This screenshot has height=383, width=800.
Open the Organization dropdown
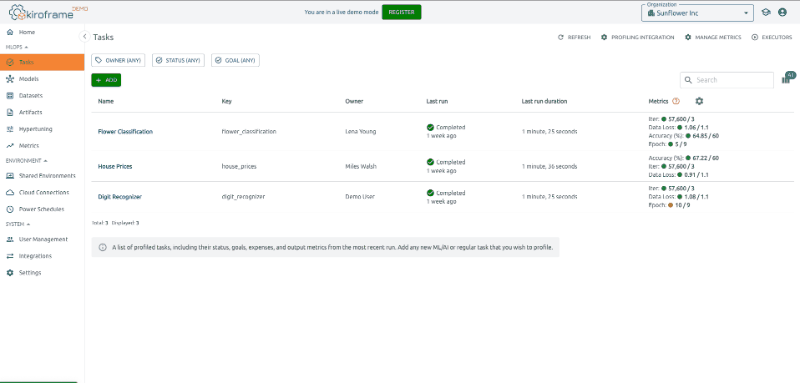point(697,13)
